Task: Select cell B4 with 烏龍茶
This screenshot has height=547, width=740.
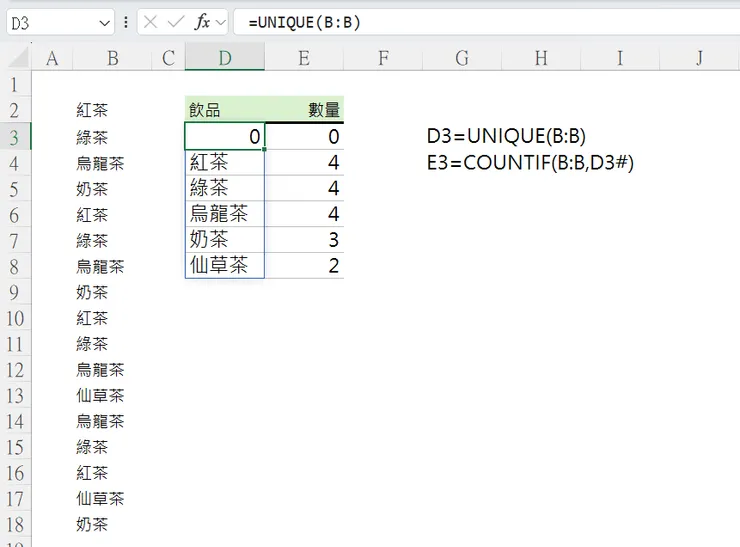Action: coord(112,163)
